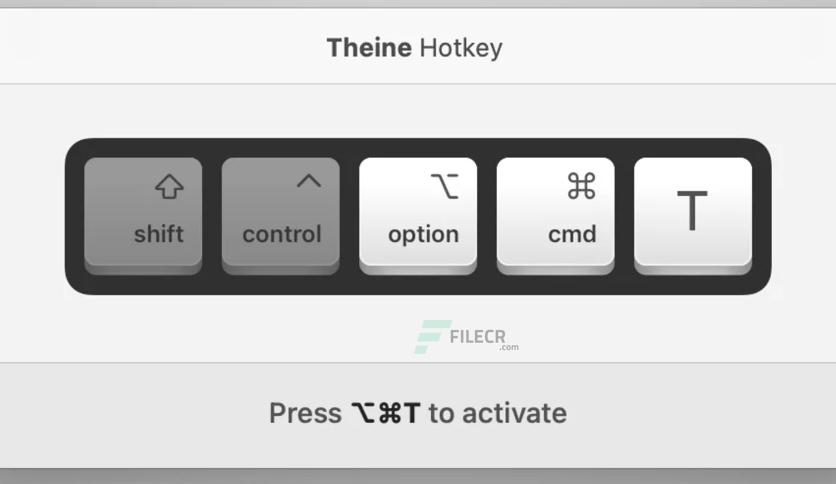Image resolution: width=836 pixels, height=484 pixels.
Task: Click the T letter key
Action: pos(693,215)
